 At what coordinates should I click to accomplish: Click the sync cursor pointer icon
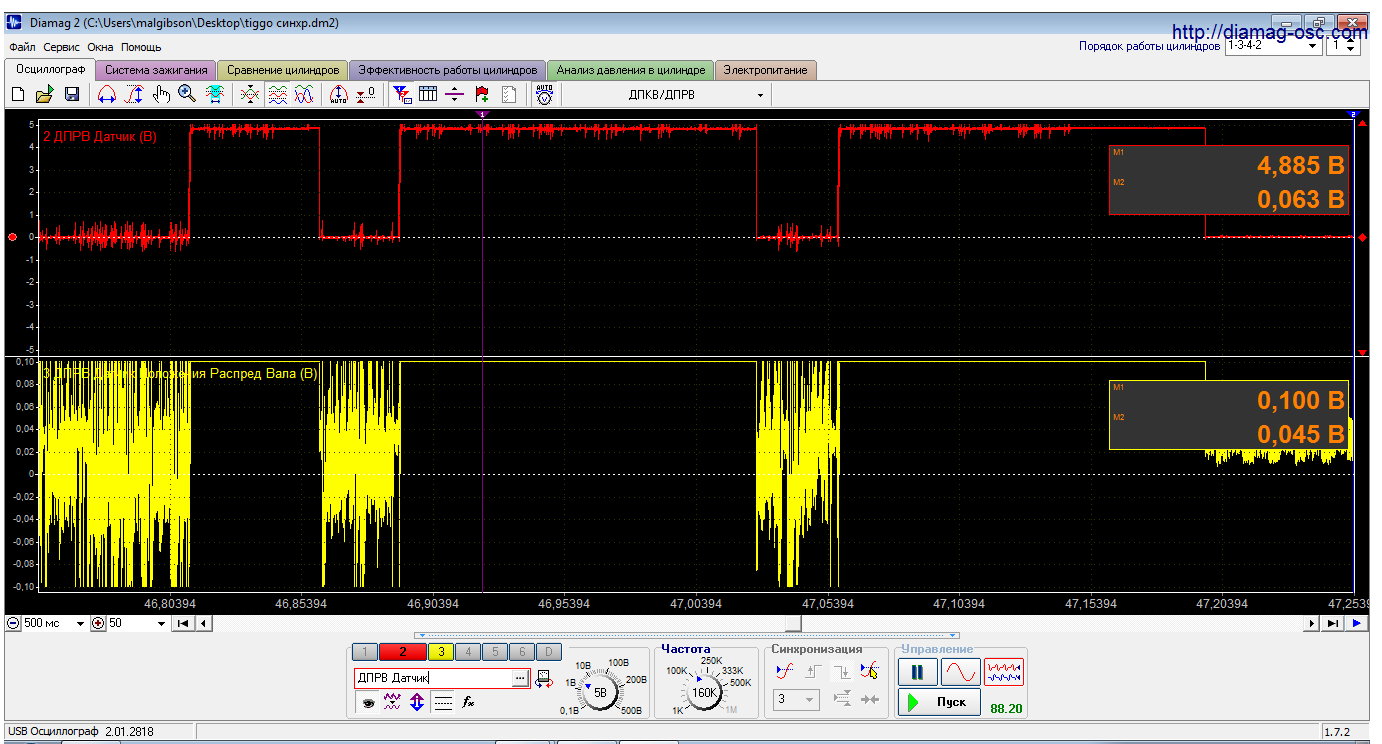point(869,671)
